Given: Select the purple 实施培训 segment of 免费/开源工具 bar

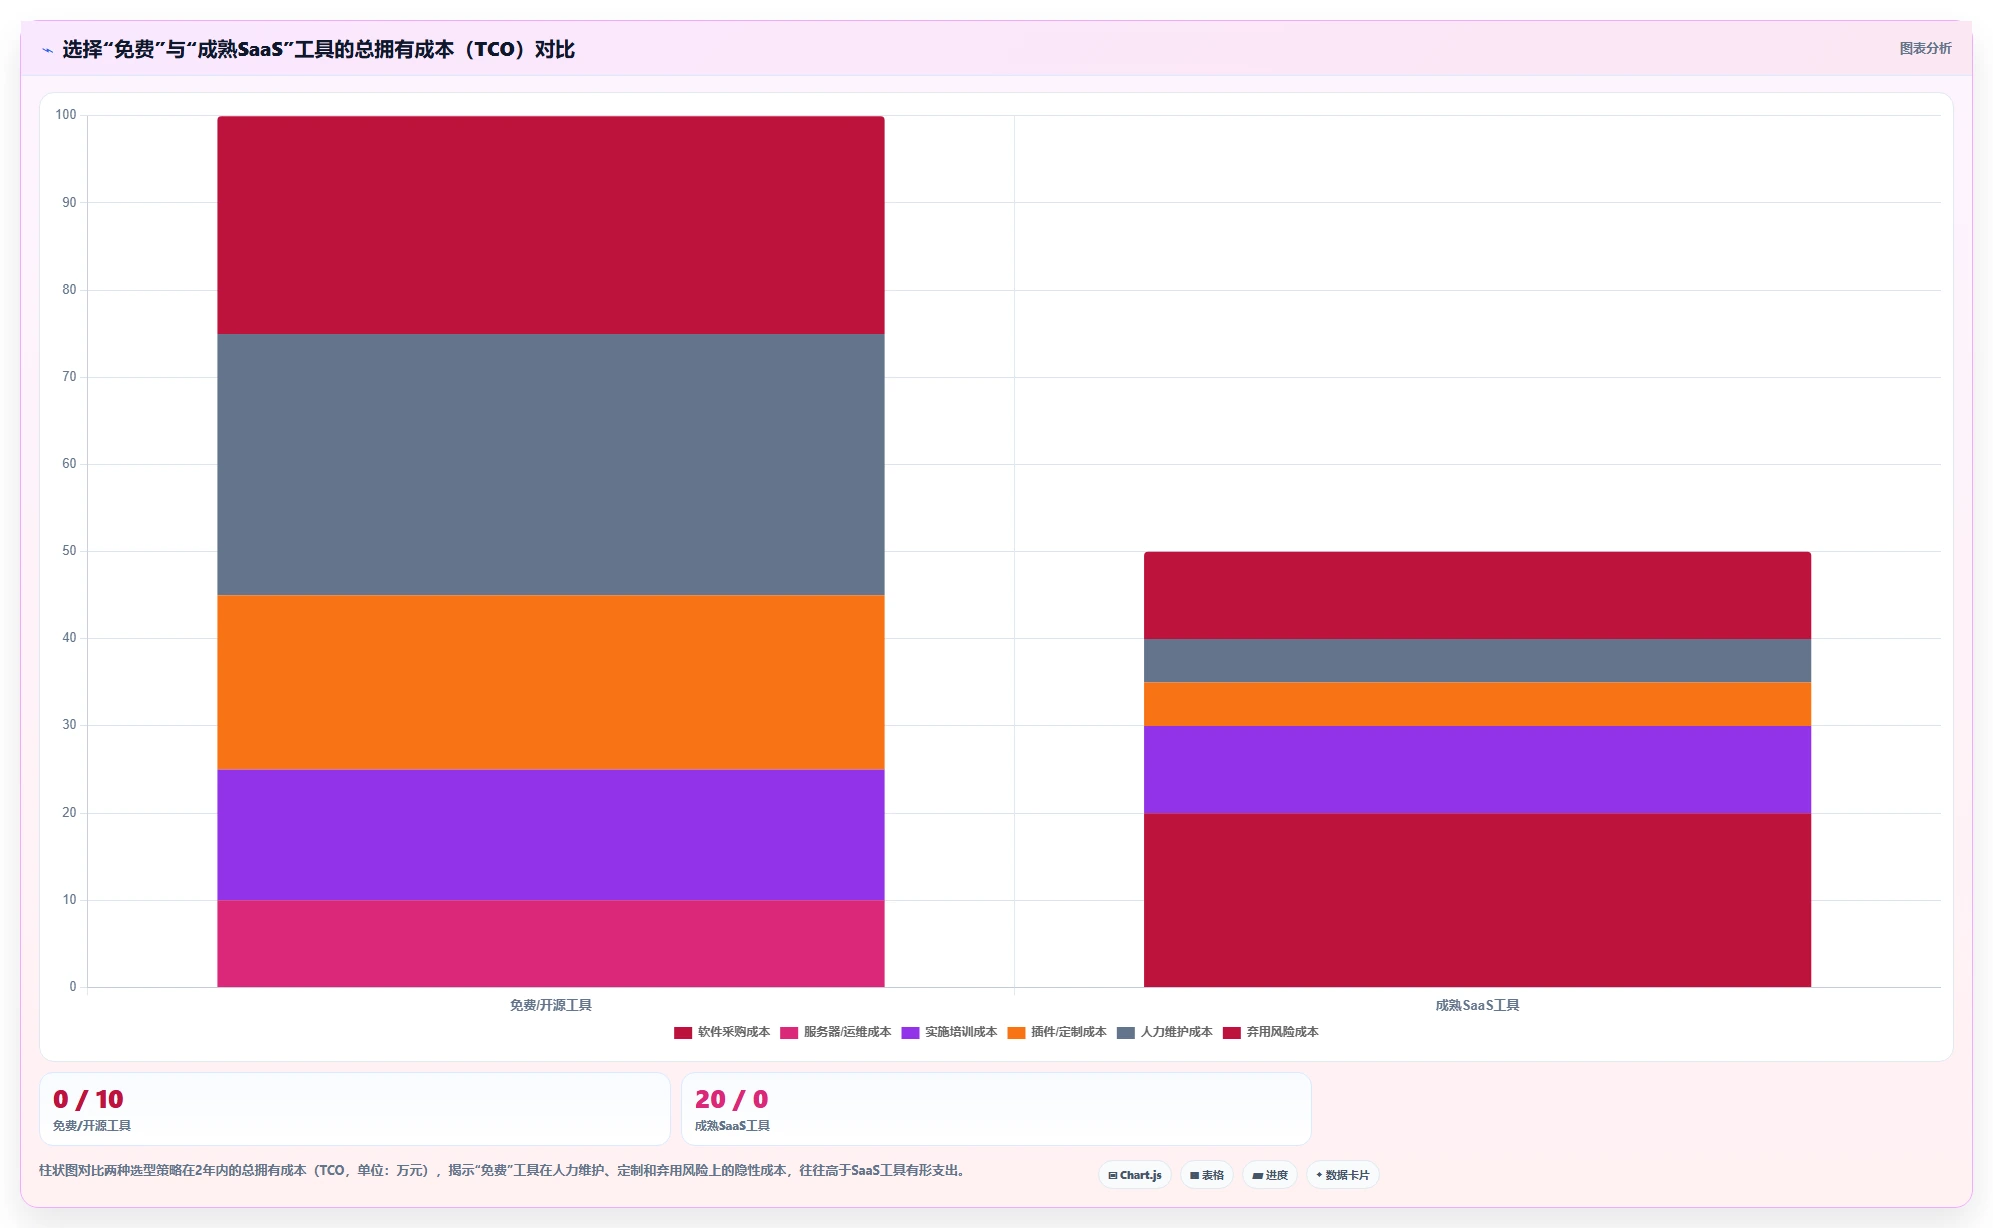Looking at the screenshot, I should (x=551, y=835).
